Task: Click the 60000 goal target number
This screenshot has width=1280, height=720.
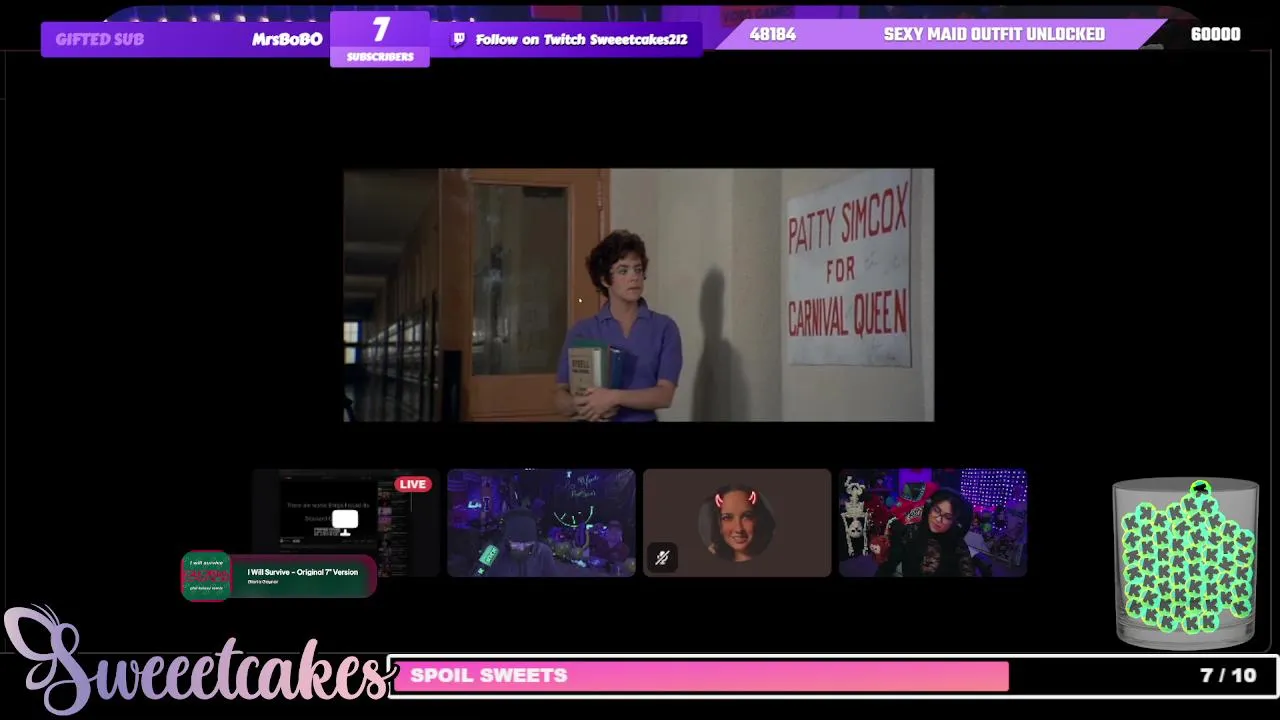Action: point(1216,34)
